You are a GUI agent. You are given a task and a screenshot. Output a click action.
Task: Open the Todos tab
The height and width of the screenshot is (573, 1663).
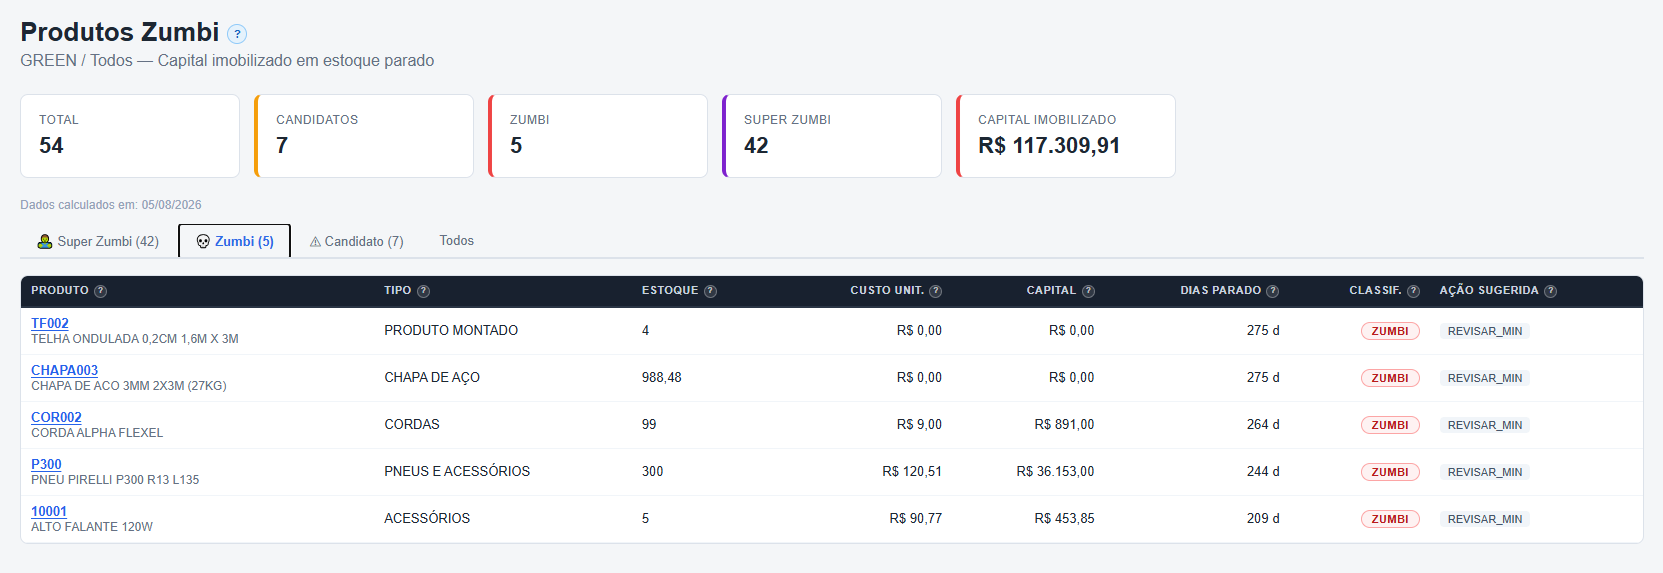(x=457, y=241)
